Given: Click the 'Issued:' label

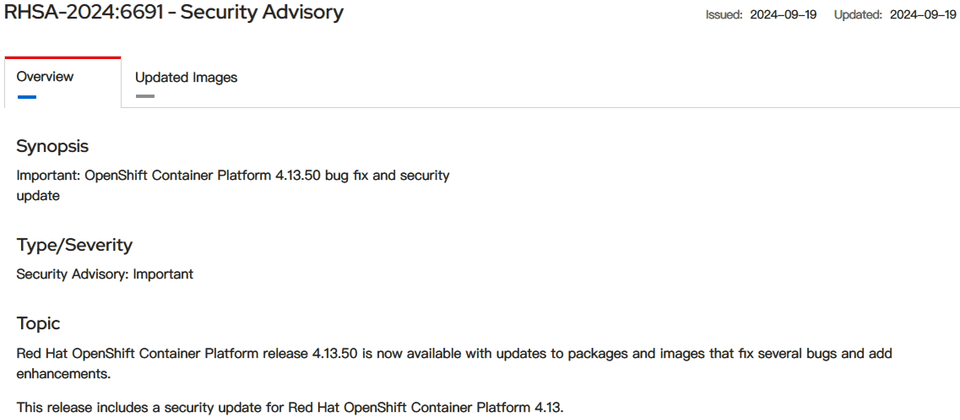Looking at the screenshot, I should coord(725,15).
